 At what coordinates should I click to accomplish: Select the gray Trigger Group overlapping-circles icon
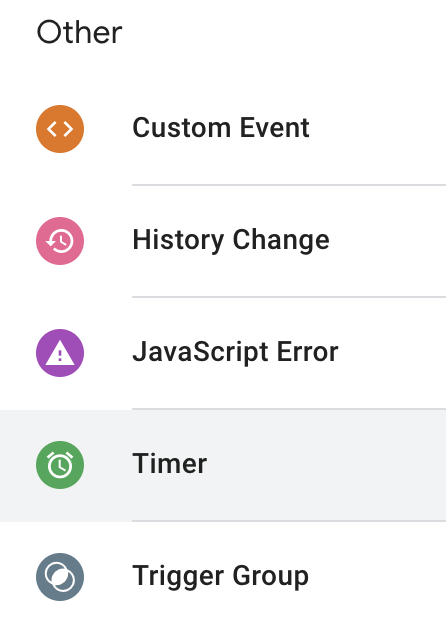pyautogui.click(x=60, y=577)
